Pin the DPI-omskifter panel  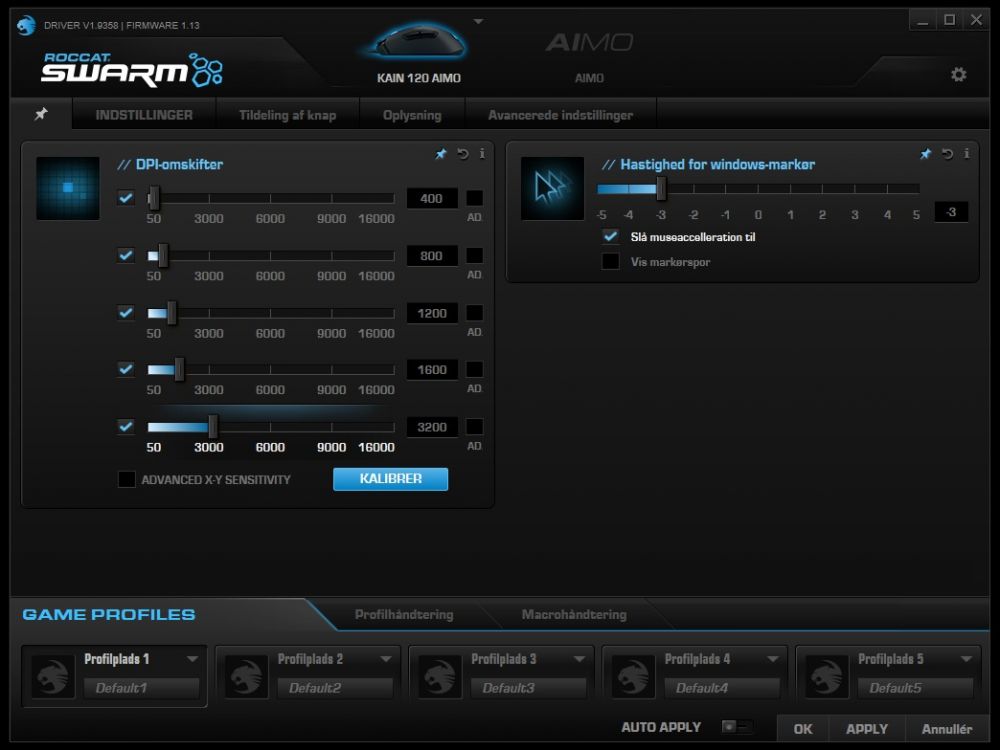click(x=441, y=154)
